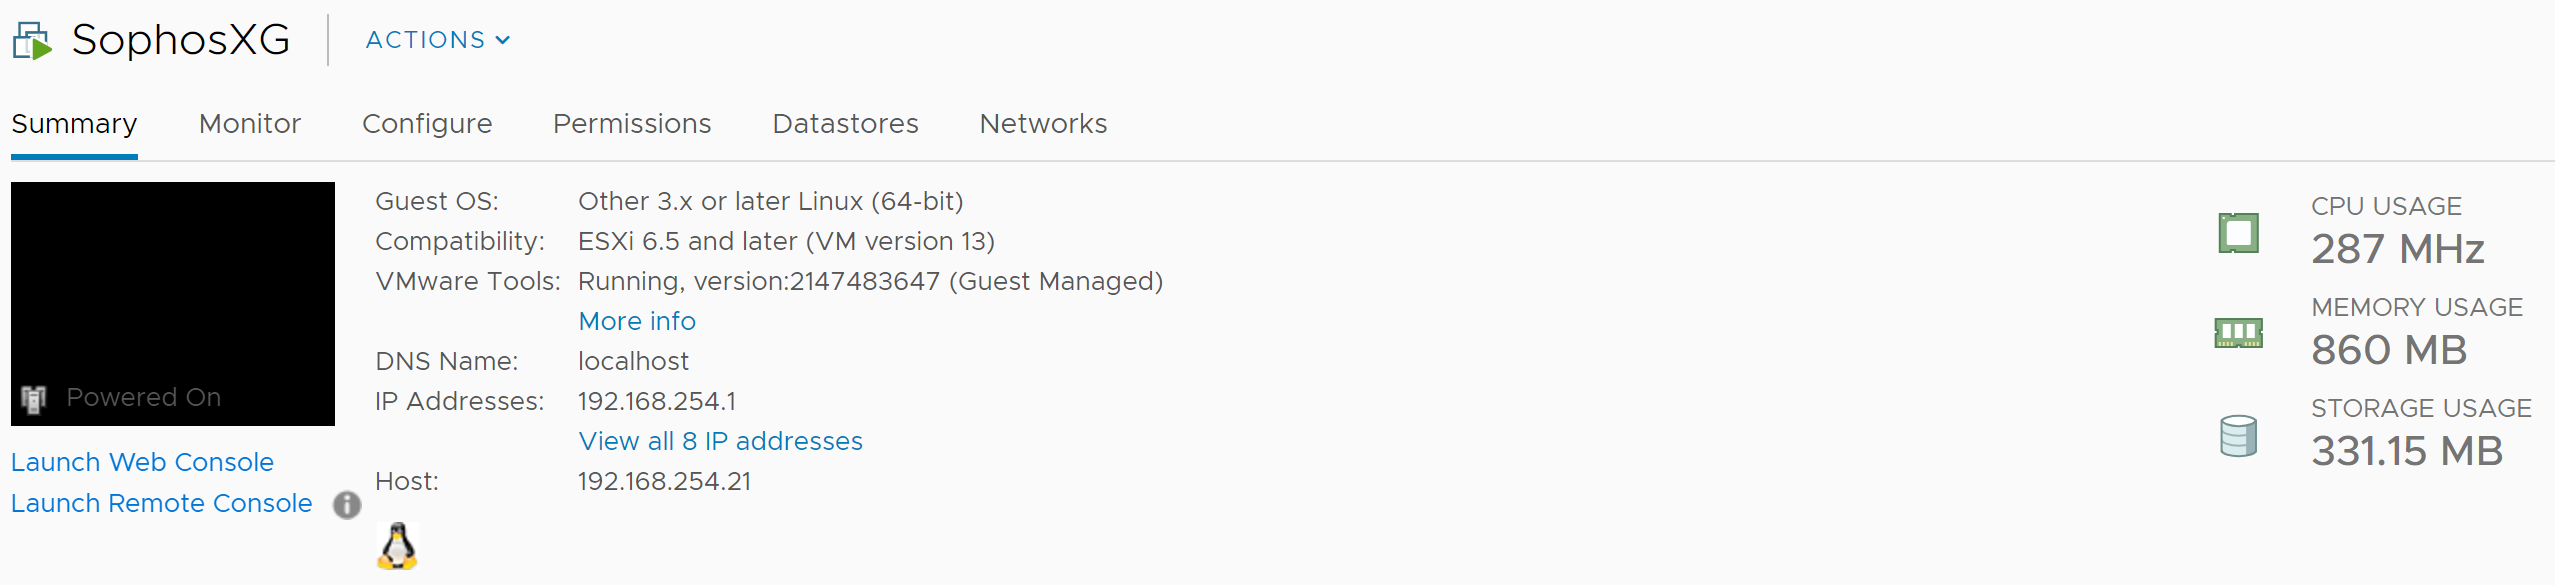Click the Linux penguin guest OS icon

[397, 546]
